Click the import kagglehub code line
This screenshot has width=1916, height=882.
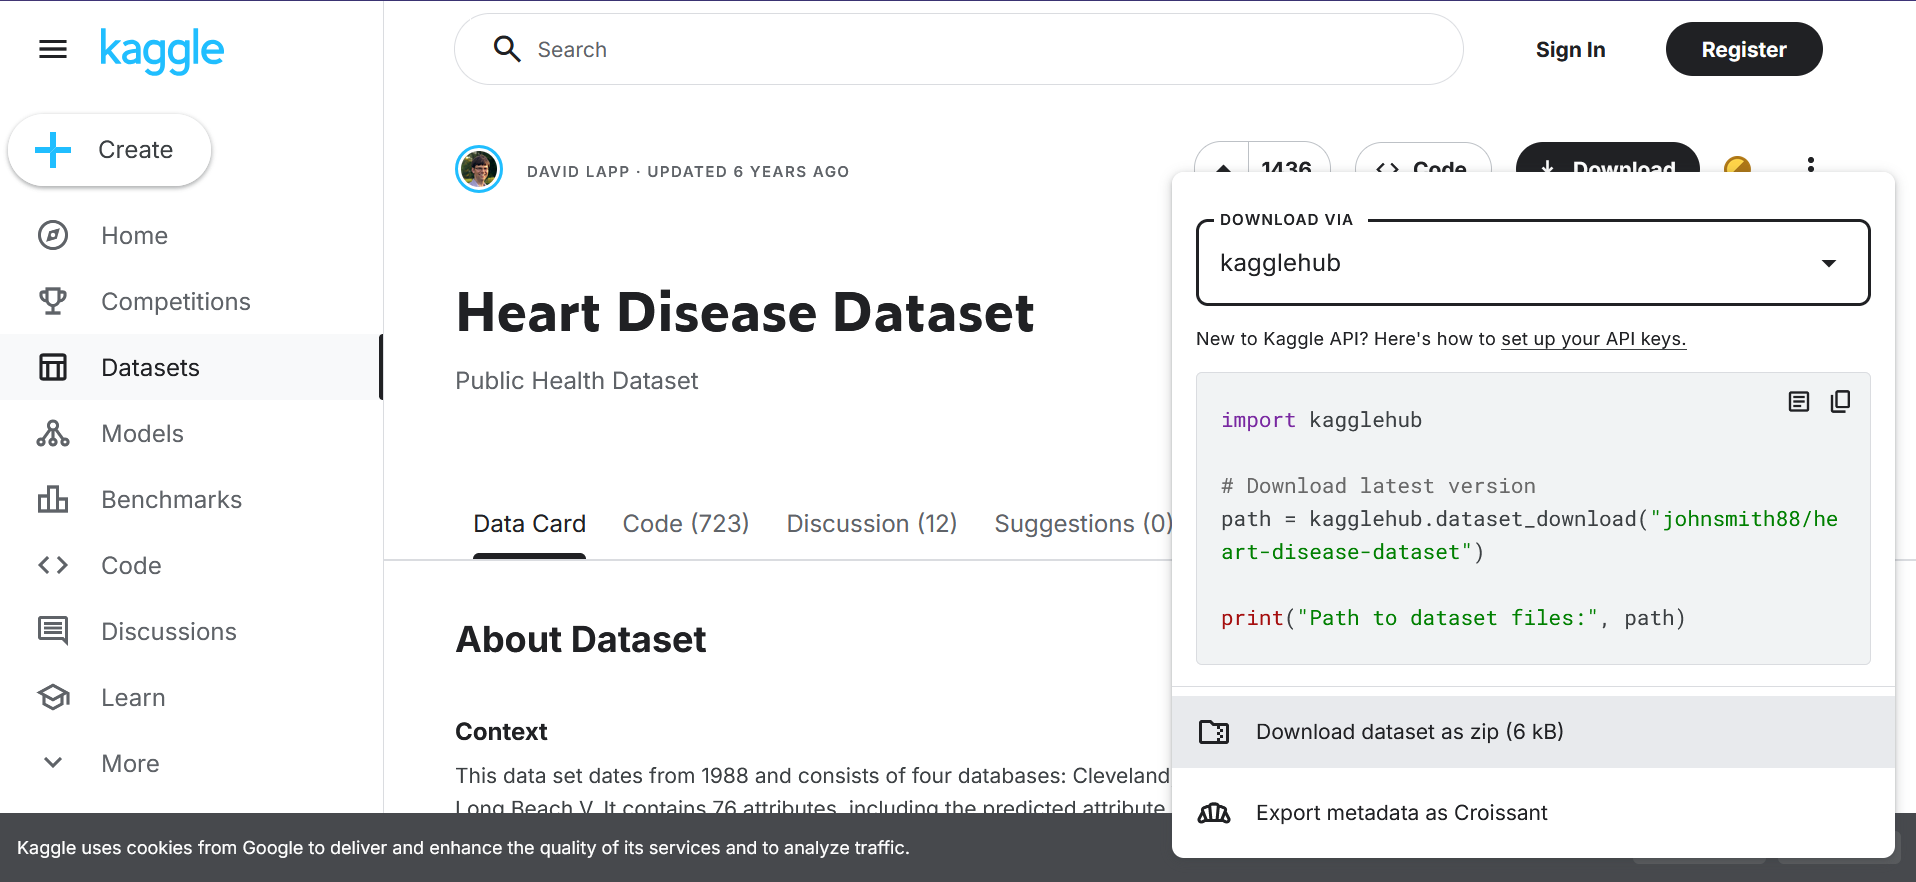[1321, 420]
